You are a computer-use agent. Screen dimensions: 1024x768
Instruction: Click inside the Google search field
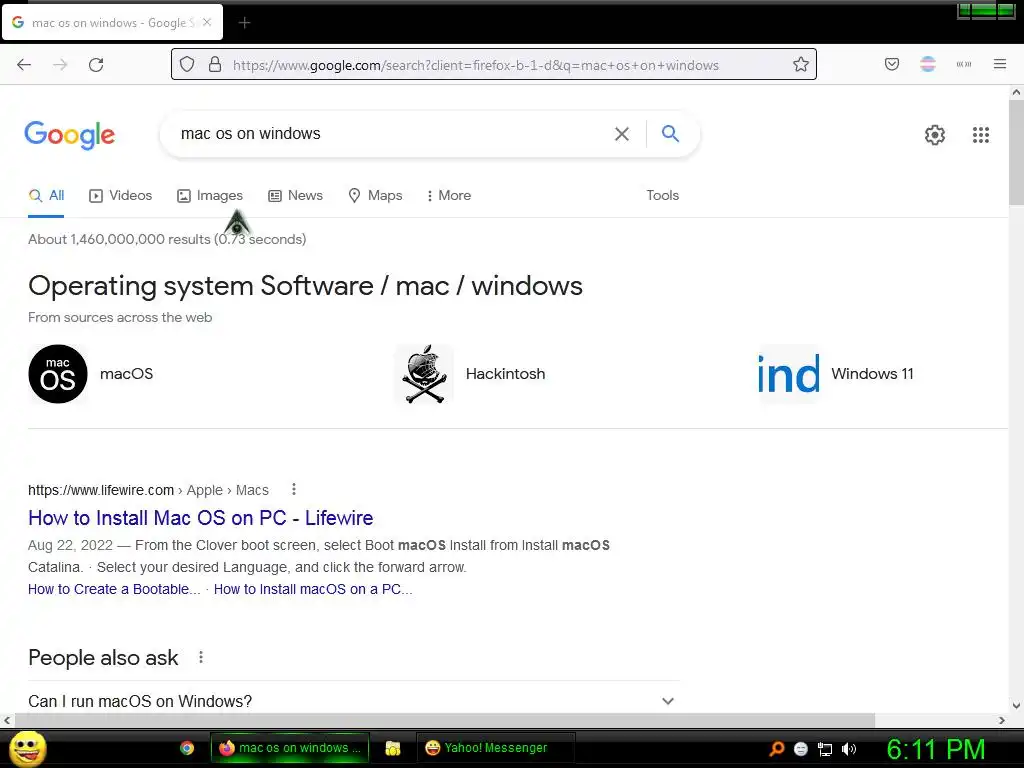pos(392,134)
